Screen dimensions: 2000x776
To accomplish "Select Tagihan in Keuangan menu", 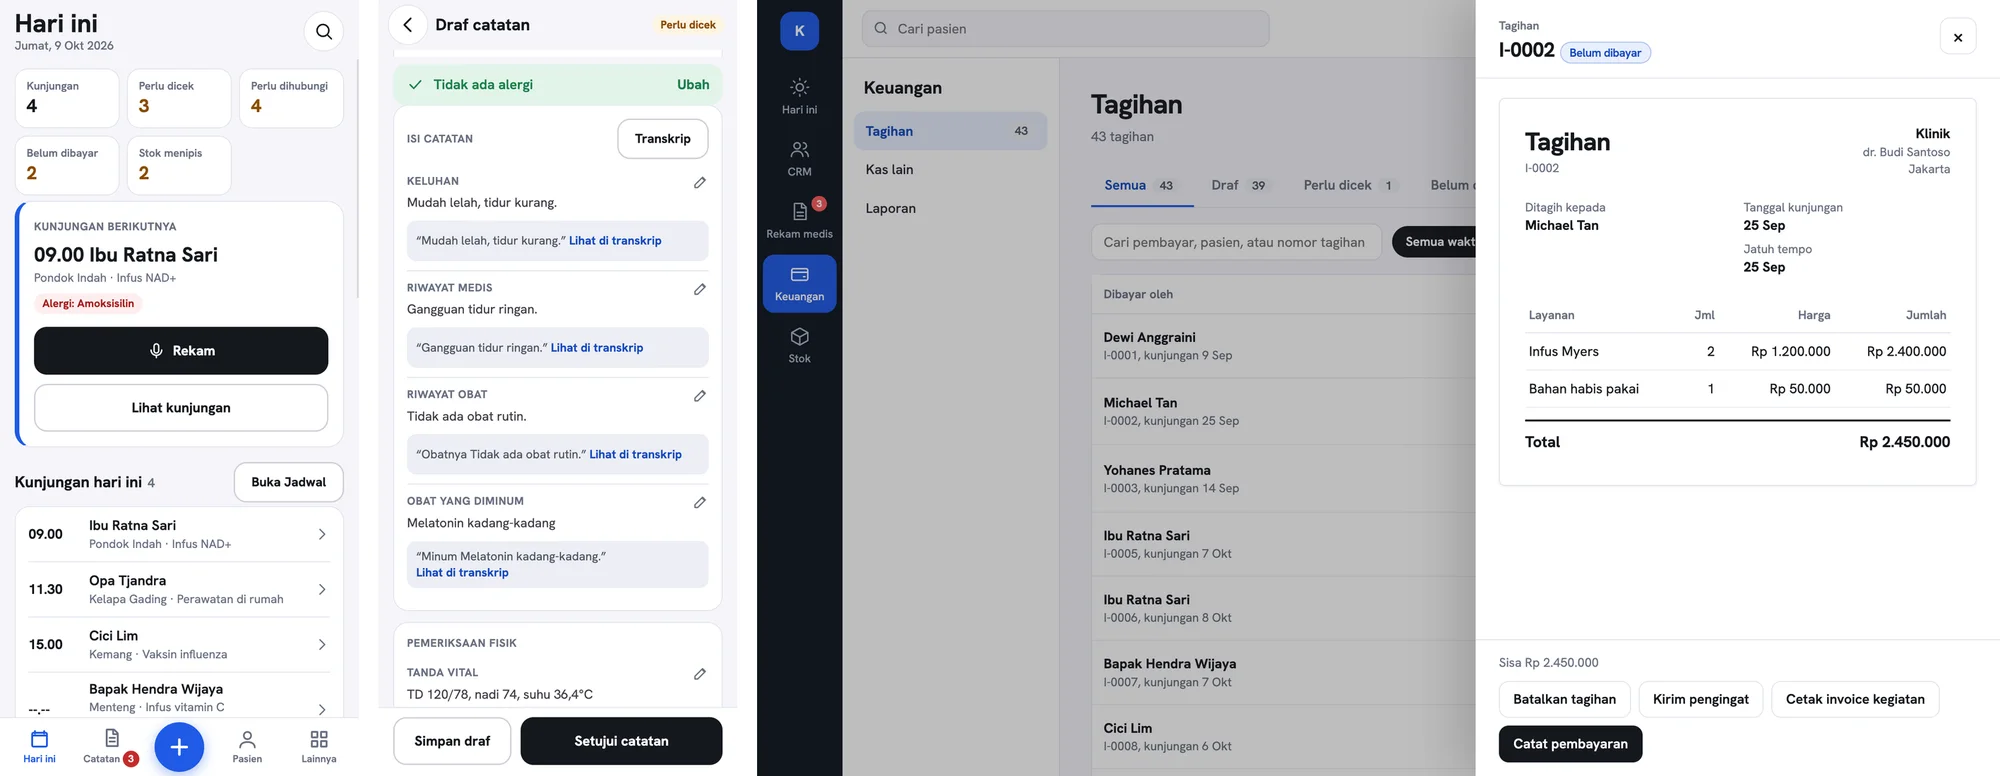I will (x=950, y=131).
